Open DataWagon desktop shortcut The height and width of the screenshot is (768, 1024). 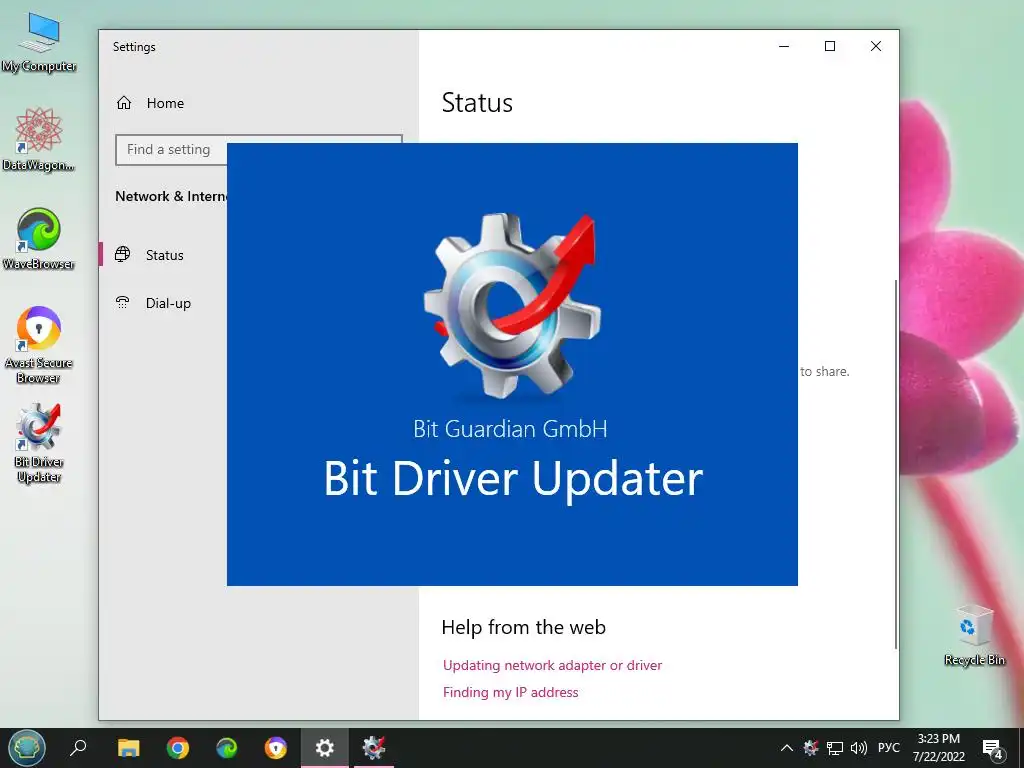(39, 139)
